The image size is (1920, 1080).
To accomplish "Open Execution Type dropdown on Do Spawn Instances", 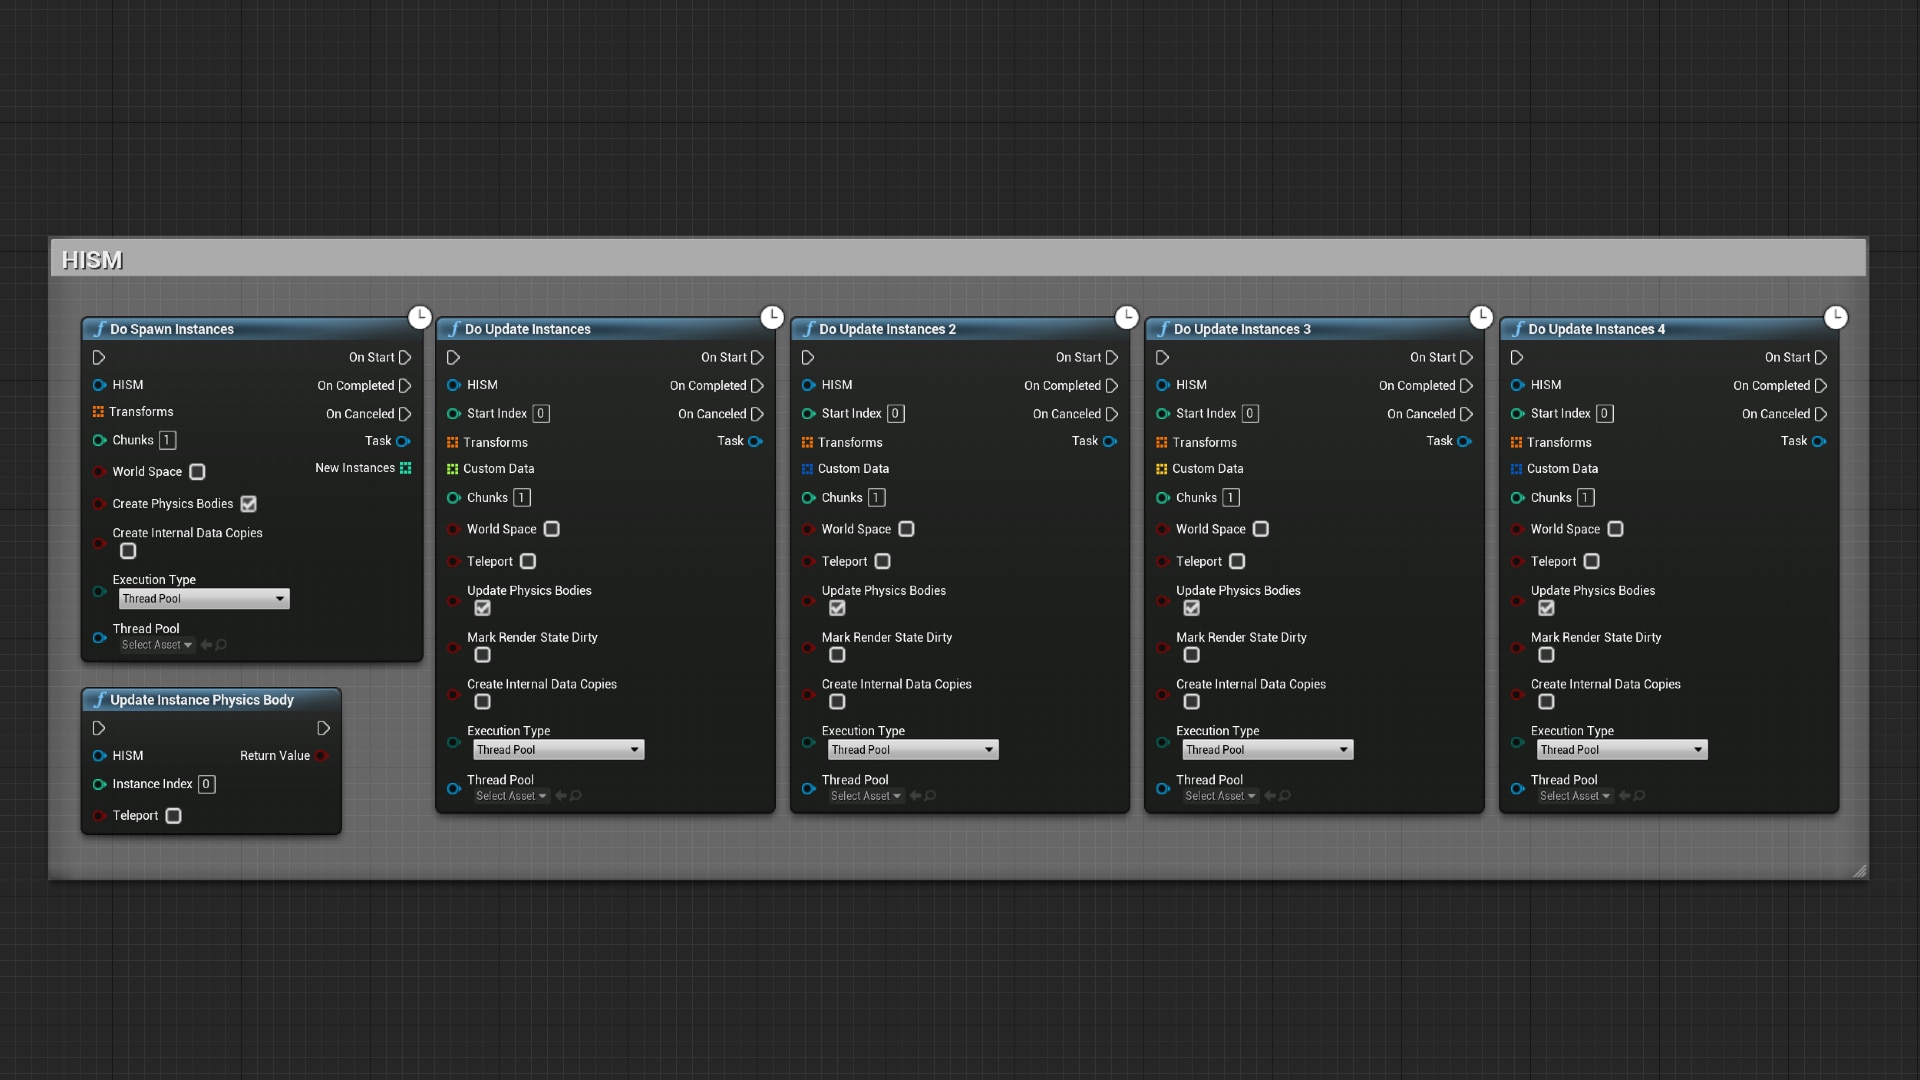I will 203,598.
